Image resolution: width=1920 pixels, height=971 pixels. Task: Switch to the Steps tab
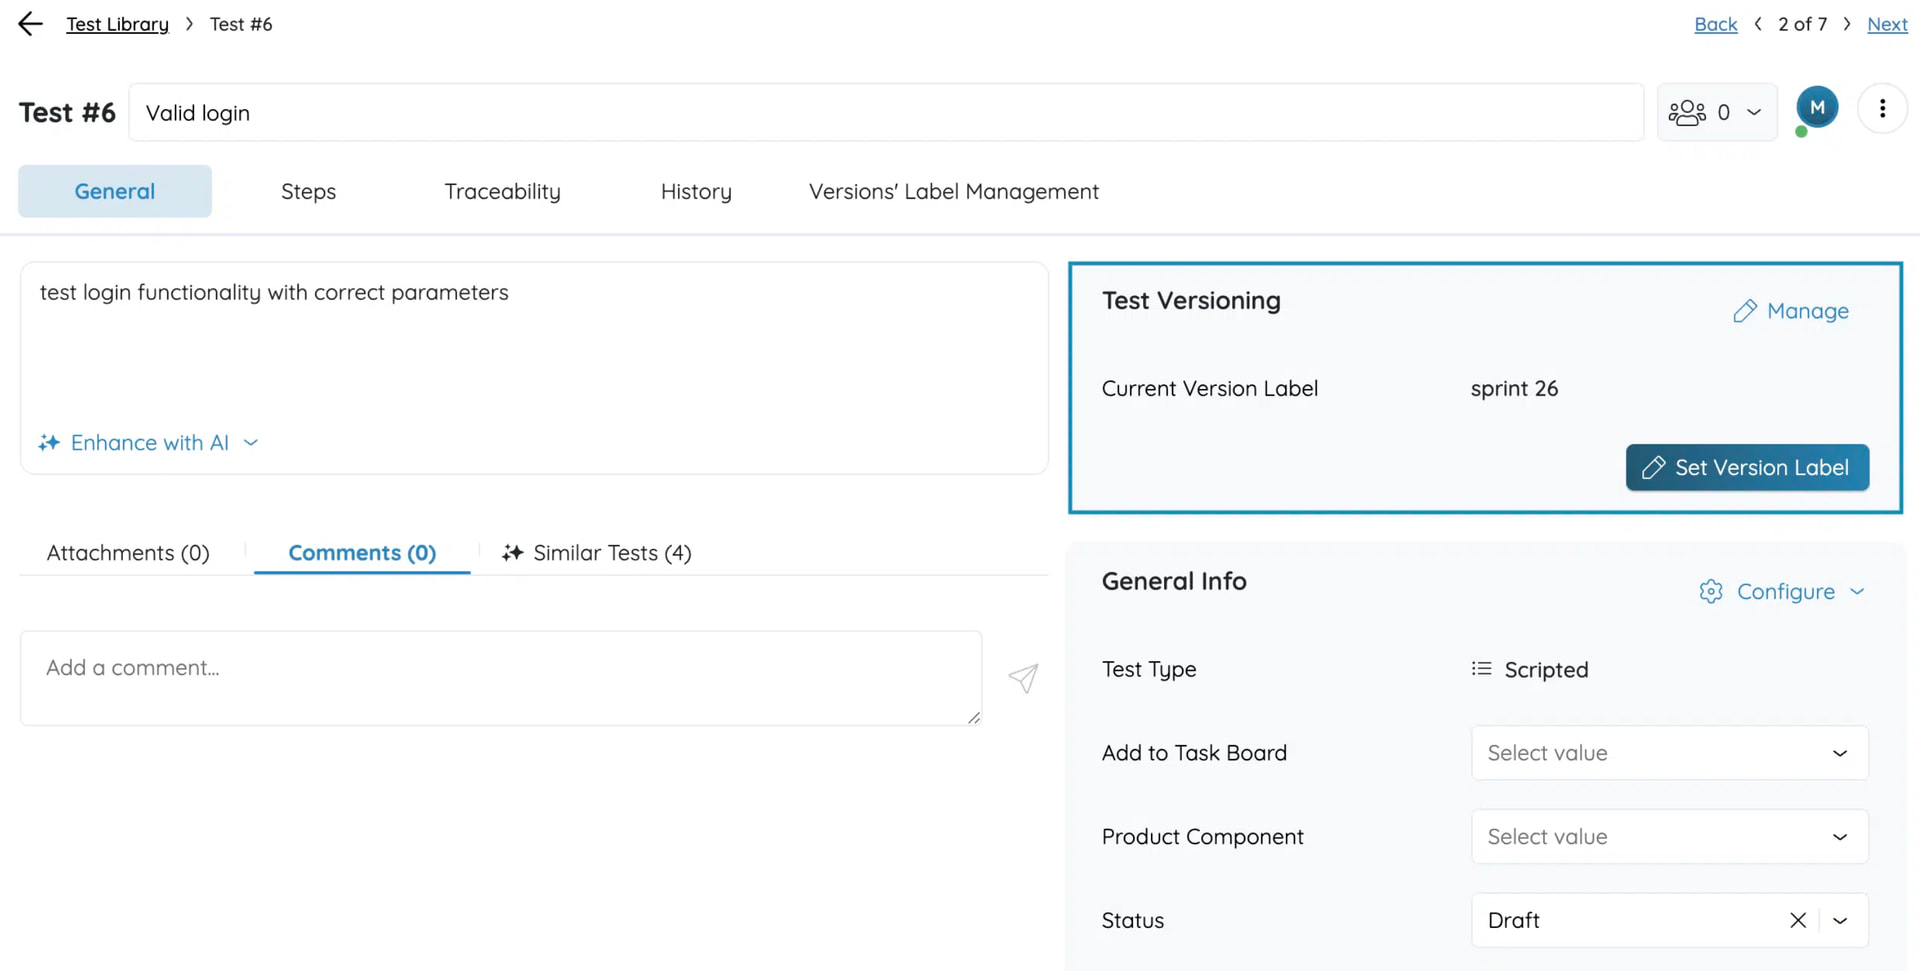coord(308,191)
